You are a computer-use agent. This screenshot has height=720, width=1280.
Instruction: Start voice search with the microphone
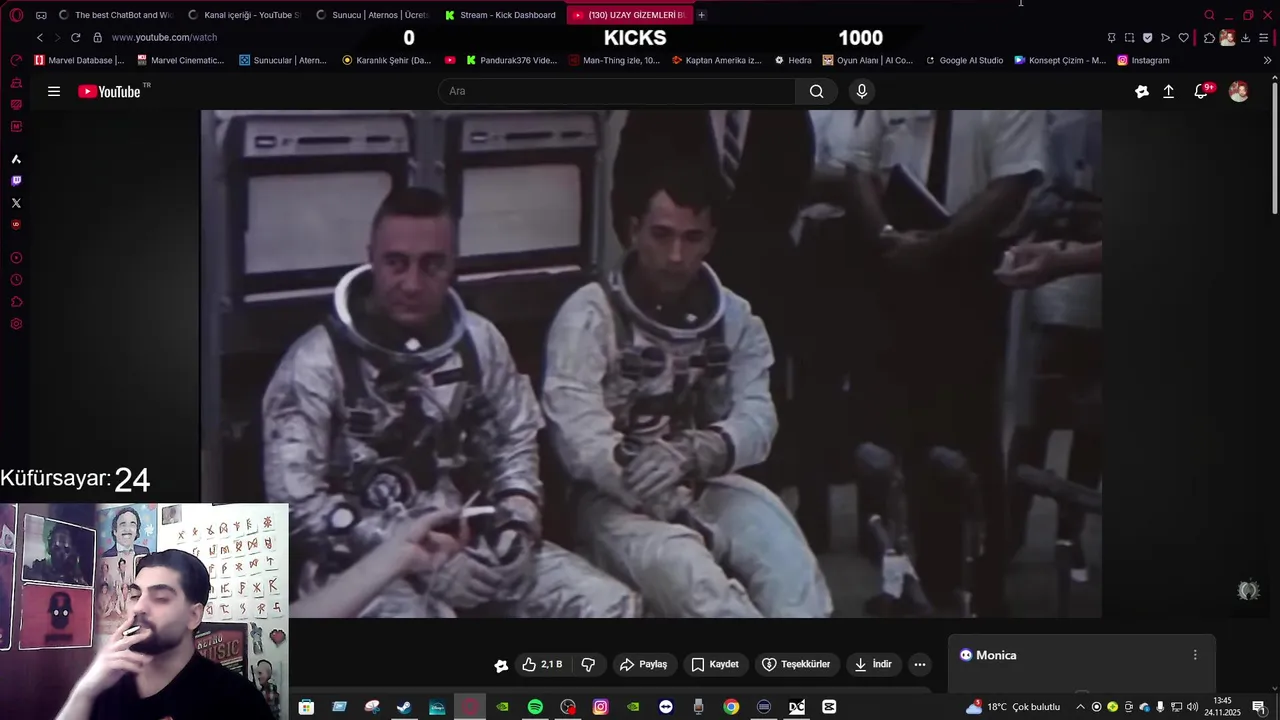pyautogui.click(x=862, y=91)
